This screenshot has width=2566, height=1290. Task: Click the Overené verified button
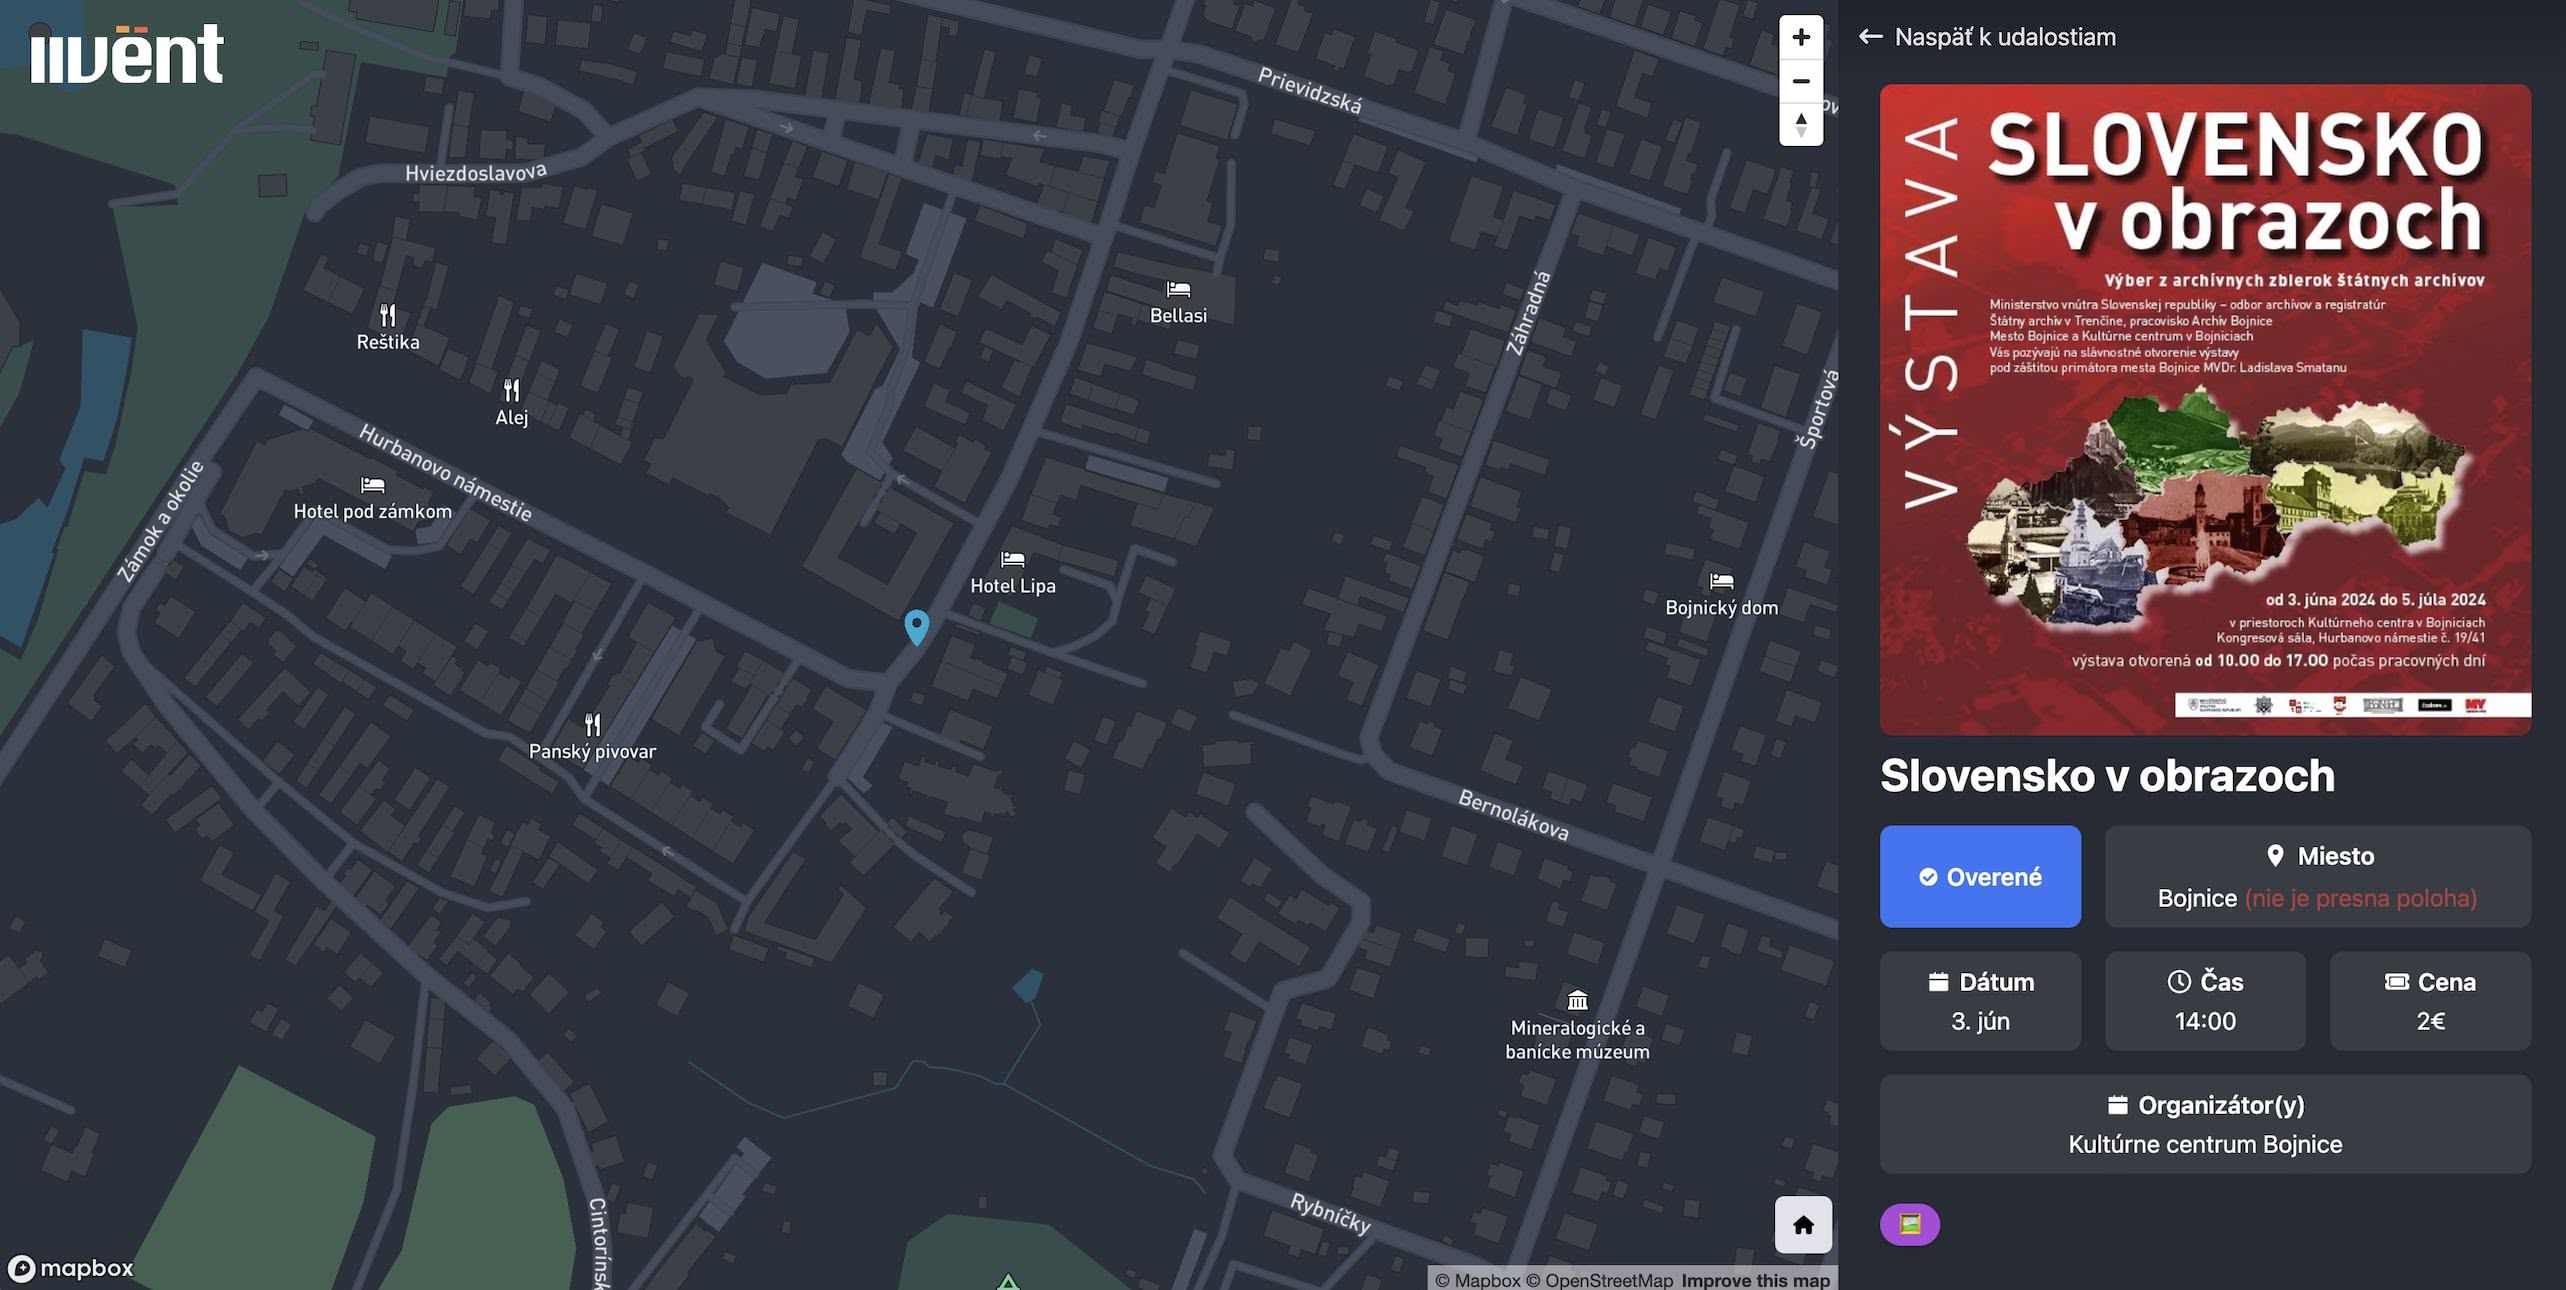tap(1979, 876)
